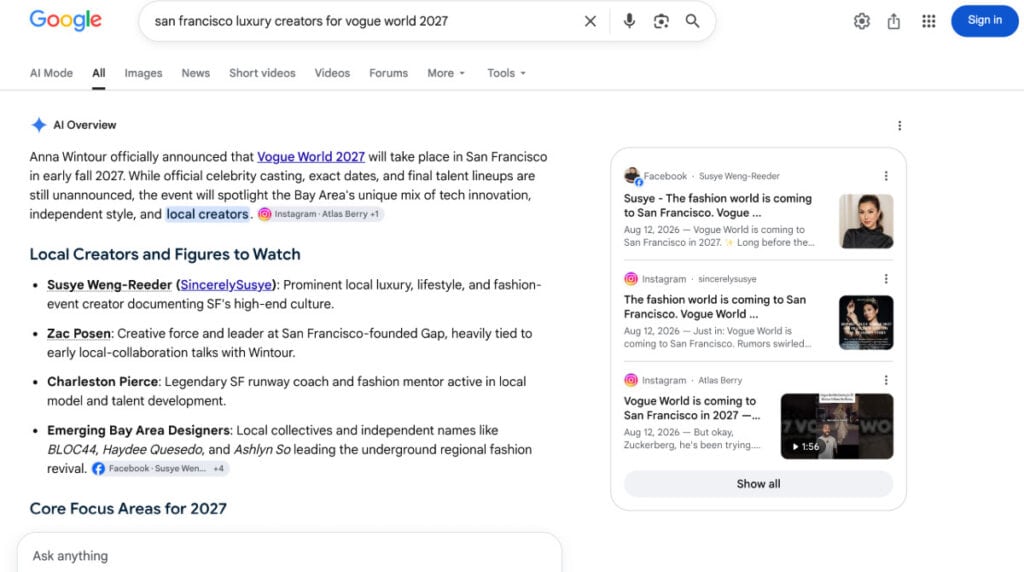Image resolution: width=1024 pixels, height=572 pixels.
Task: Select the All results tab
Action: tap(99, 73)
